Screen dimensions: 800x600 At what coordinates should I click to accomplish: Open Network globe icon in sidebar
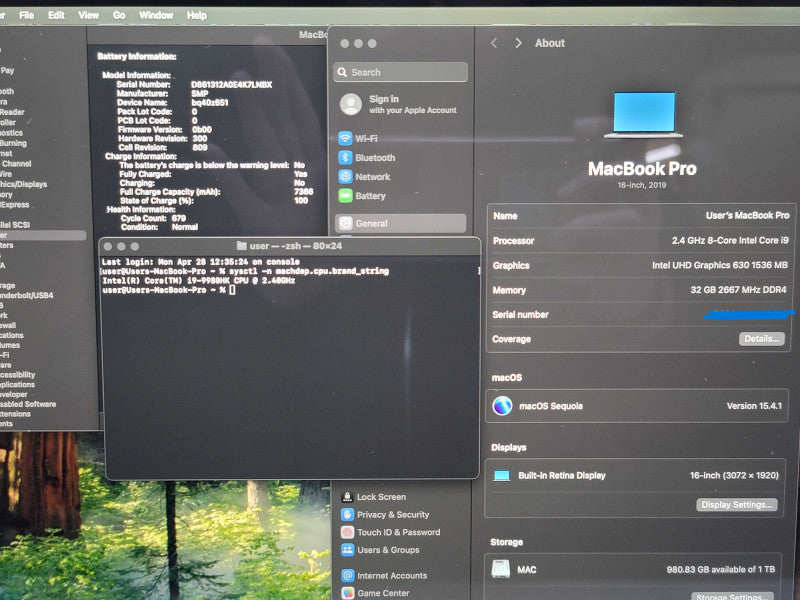click(x=345, y=177)
